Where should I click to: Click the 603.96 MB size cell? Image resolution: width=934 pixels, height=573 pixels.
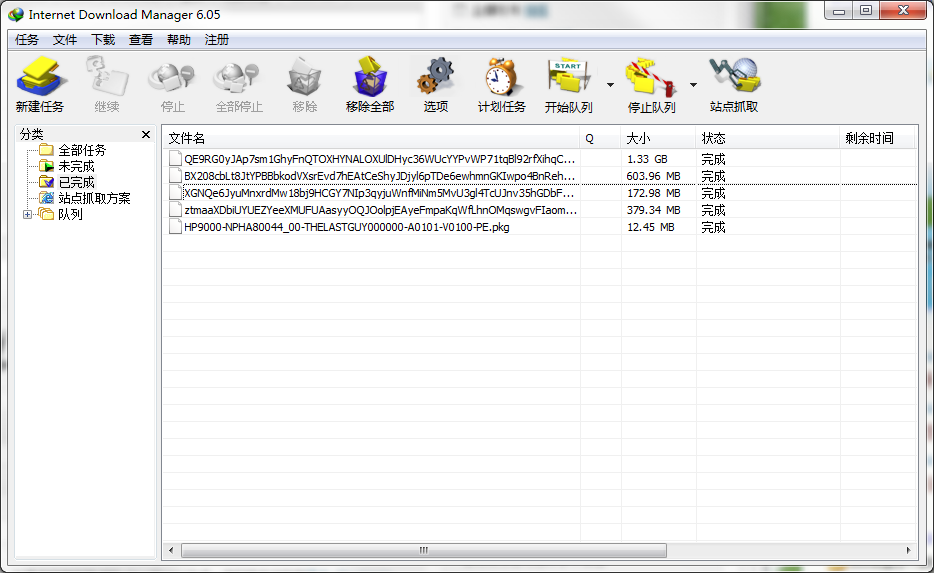pyautogui.click(x=653, y=176)
